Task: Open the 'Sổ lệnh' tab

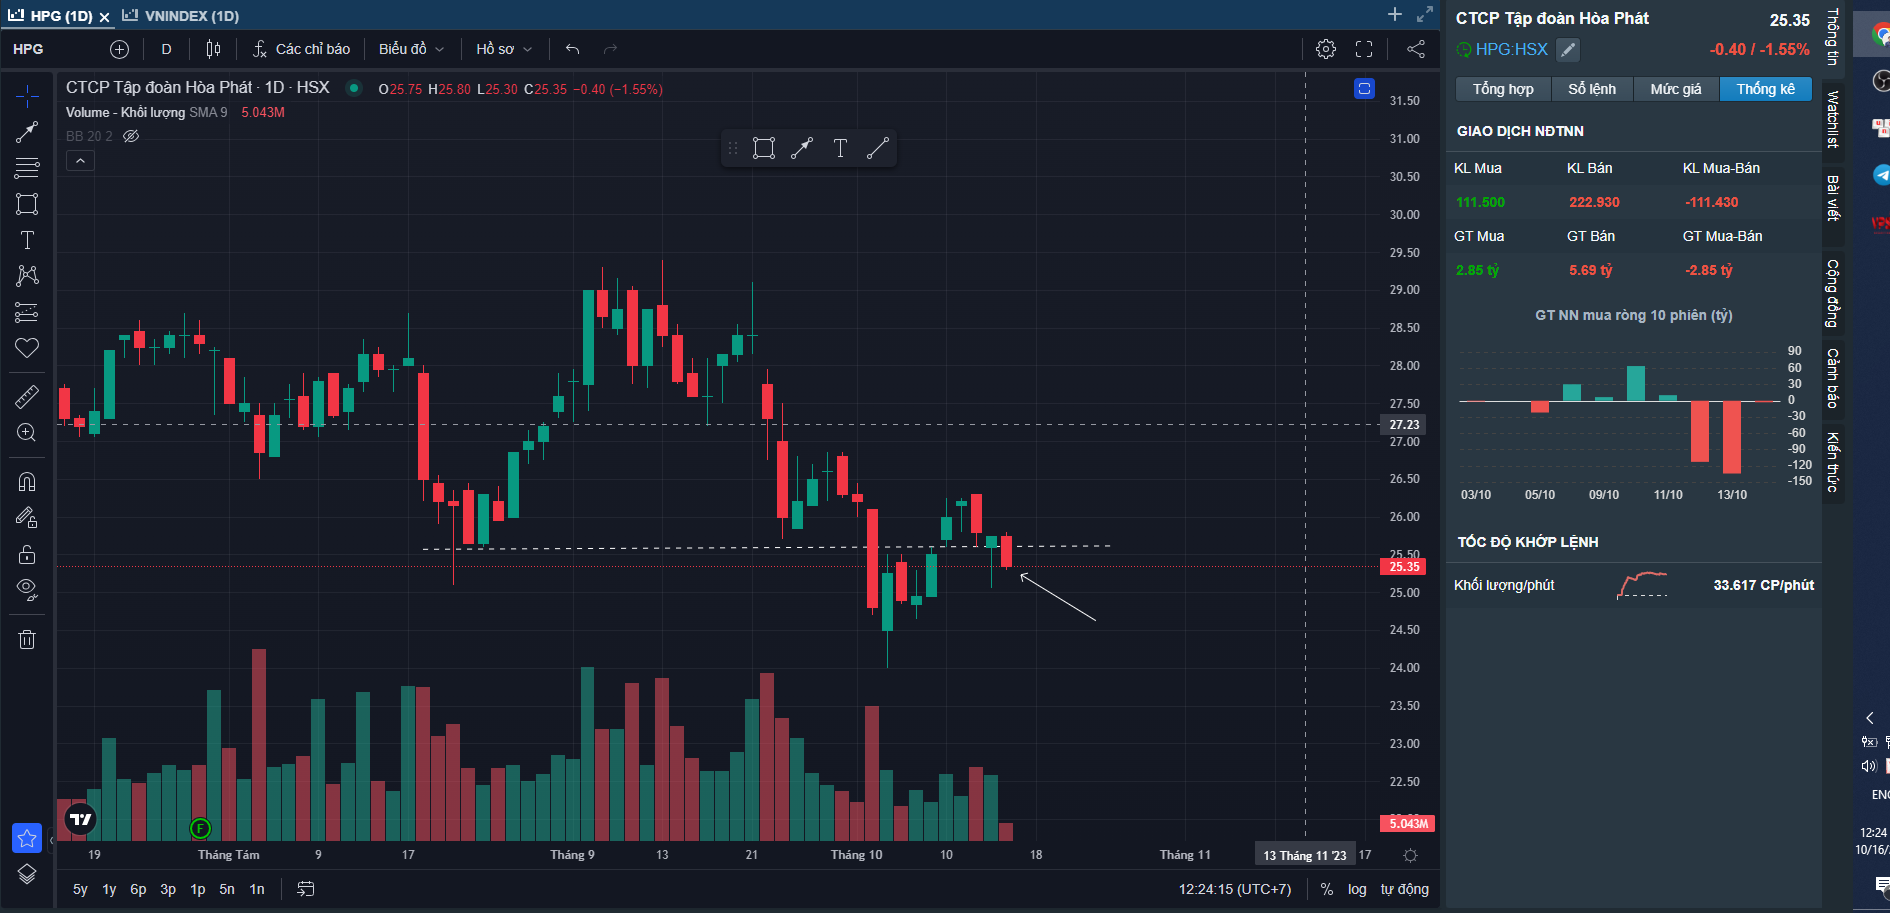Action: pos(1592,89)
